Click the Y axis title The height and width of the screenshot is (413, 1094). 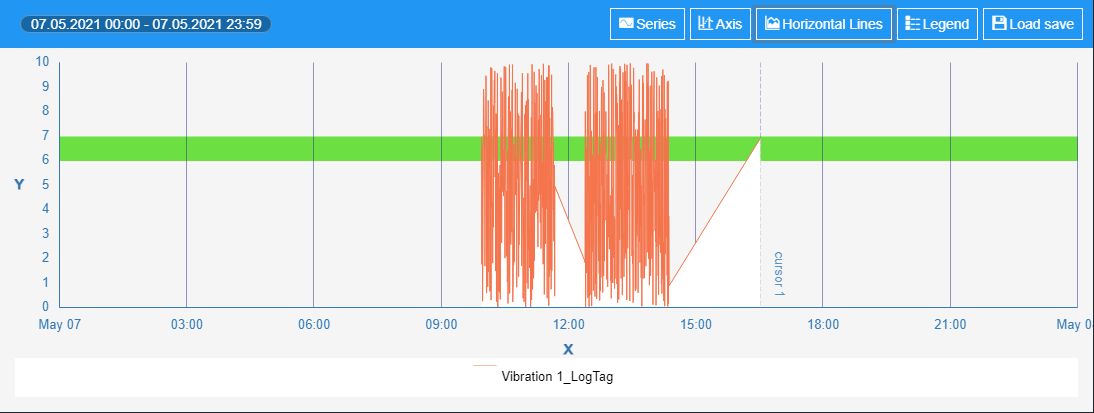tap(20, 185)
